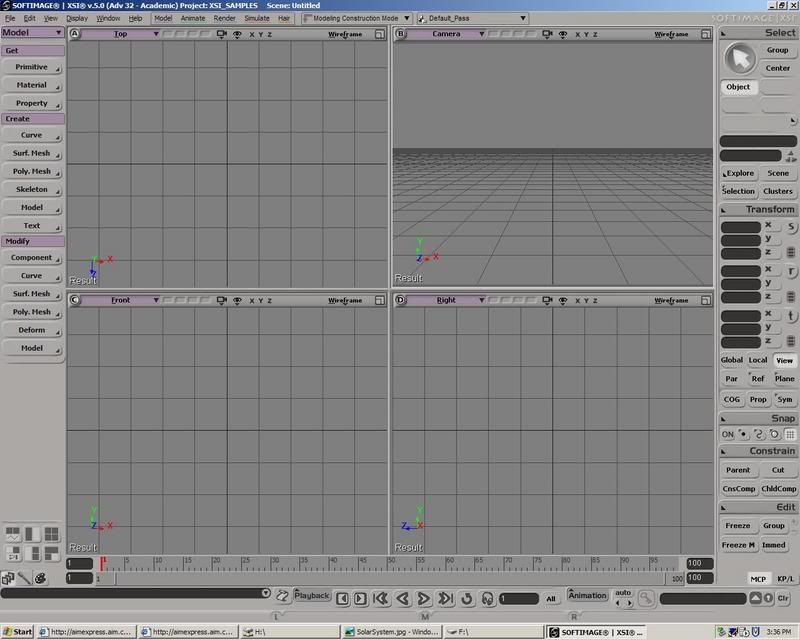800x640 pixels.
Task: Open the Primitive submenu
Action: (32, 67)
